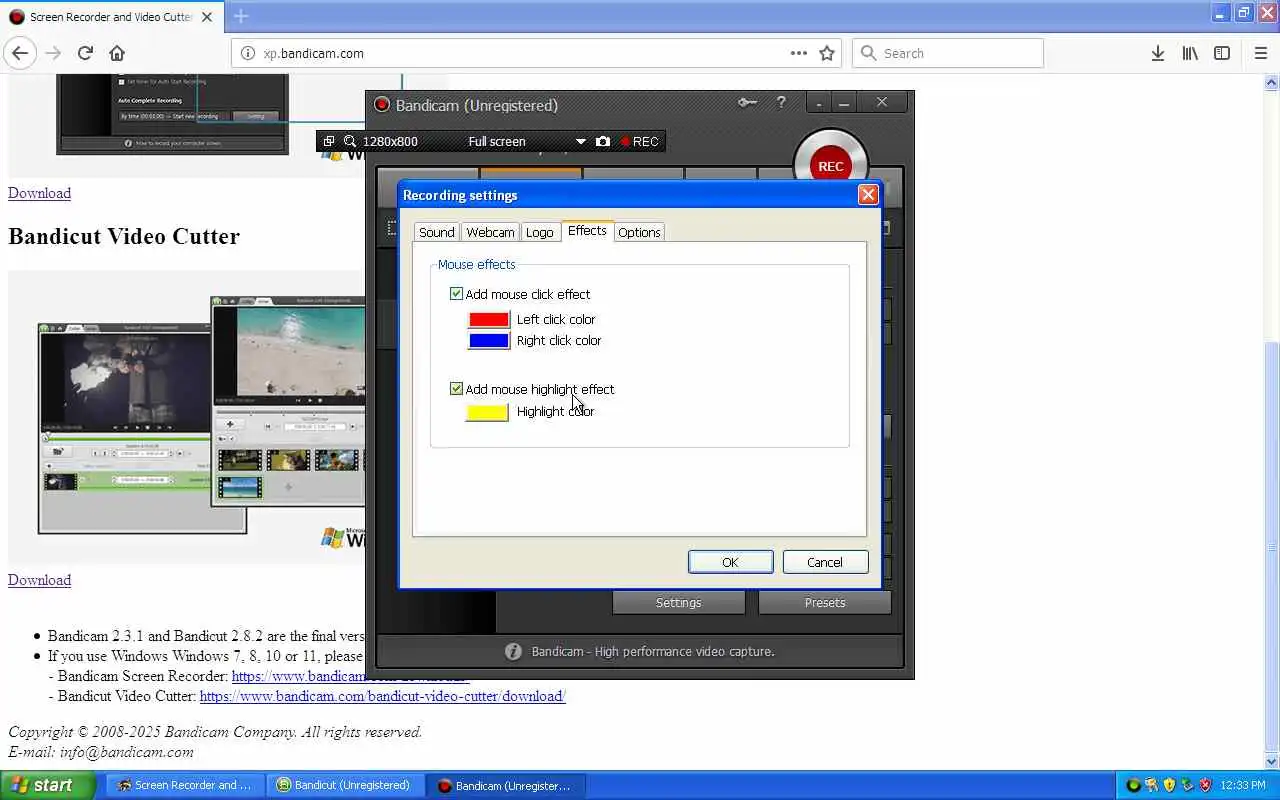Click the yellow shield tray icon
This screenshot has width=1280, height=800.
point(1169,785)
